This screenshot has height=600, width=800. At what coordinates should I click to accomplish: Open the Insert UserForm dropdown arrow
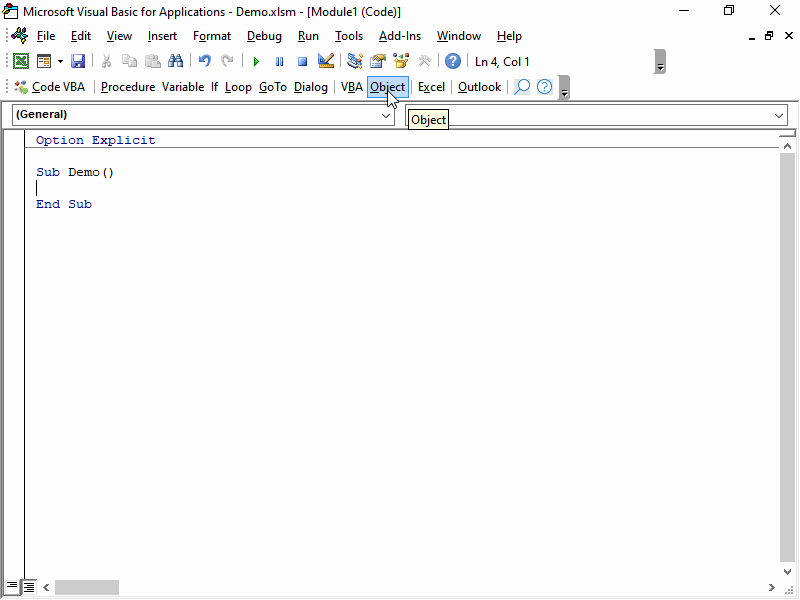tap(58, 61)
